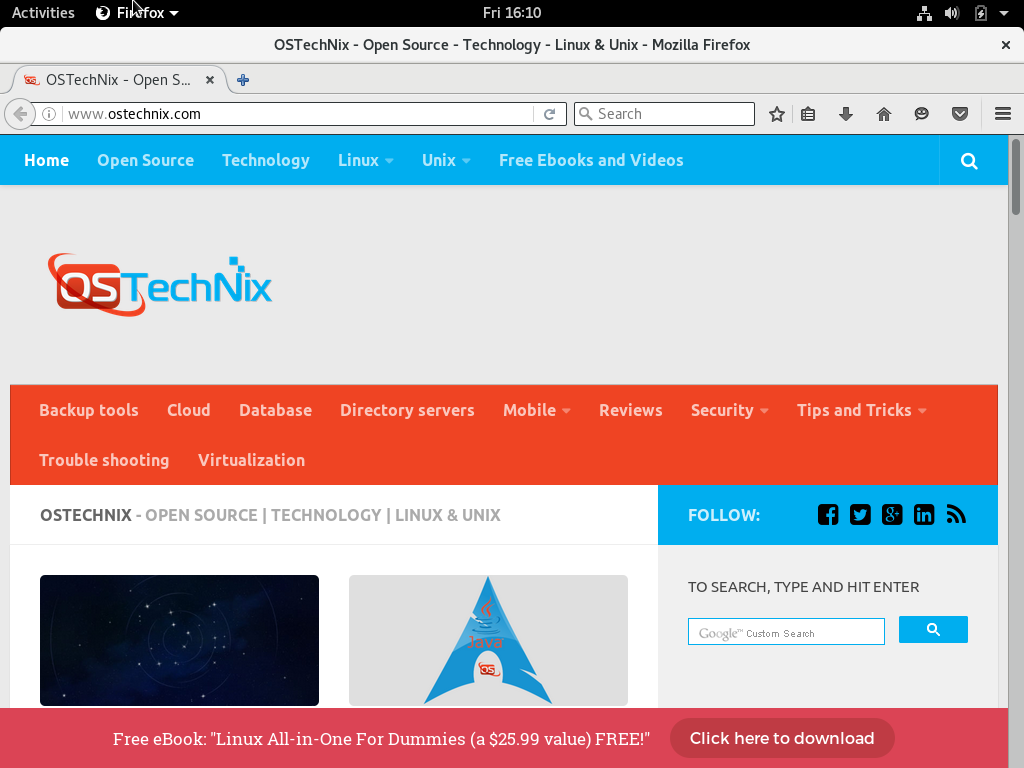Screen dimensions: 1024x768
Task: Visit OSTechNix LinkedIn icon
Action: tap(924, 515)
